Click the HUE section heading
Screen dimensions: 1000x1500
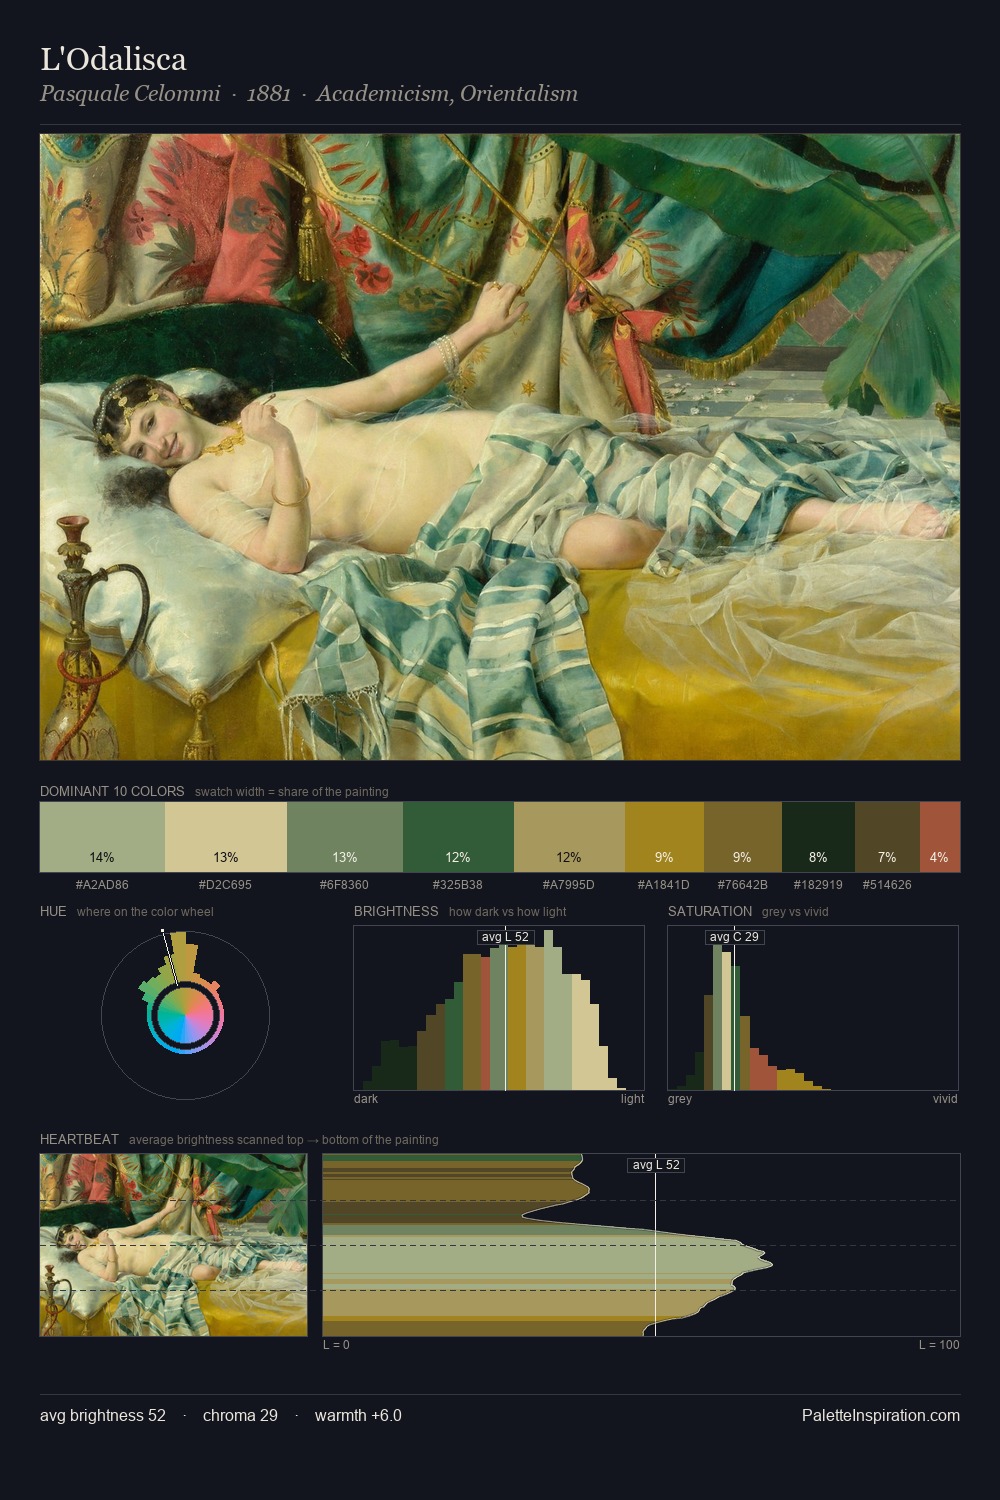pyautogui.click(x=53, y=911)
